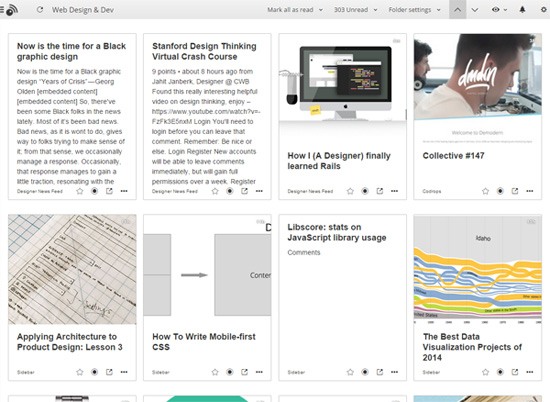The height and width of the screenshot is (402, 550).
Task: Open more options on Mobile-first CSS card
Action: [259, 372]
